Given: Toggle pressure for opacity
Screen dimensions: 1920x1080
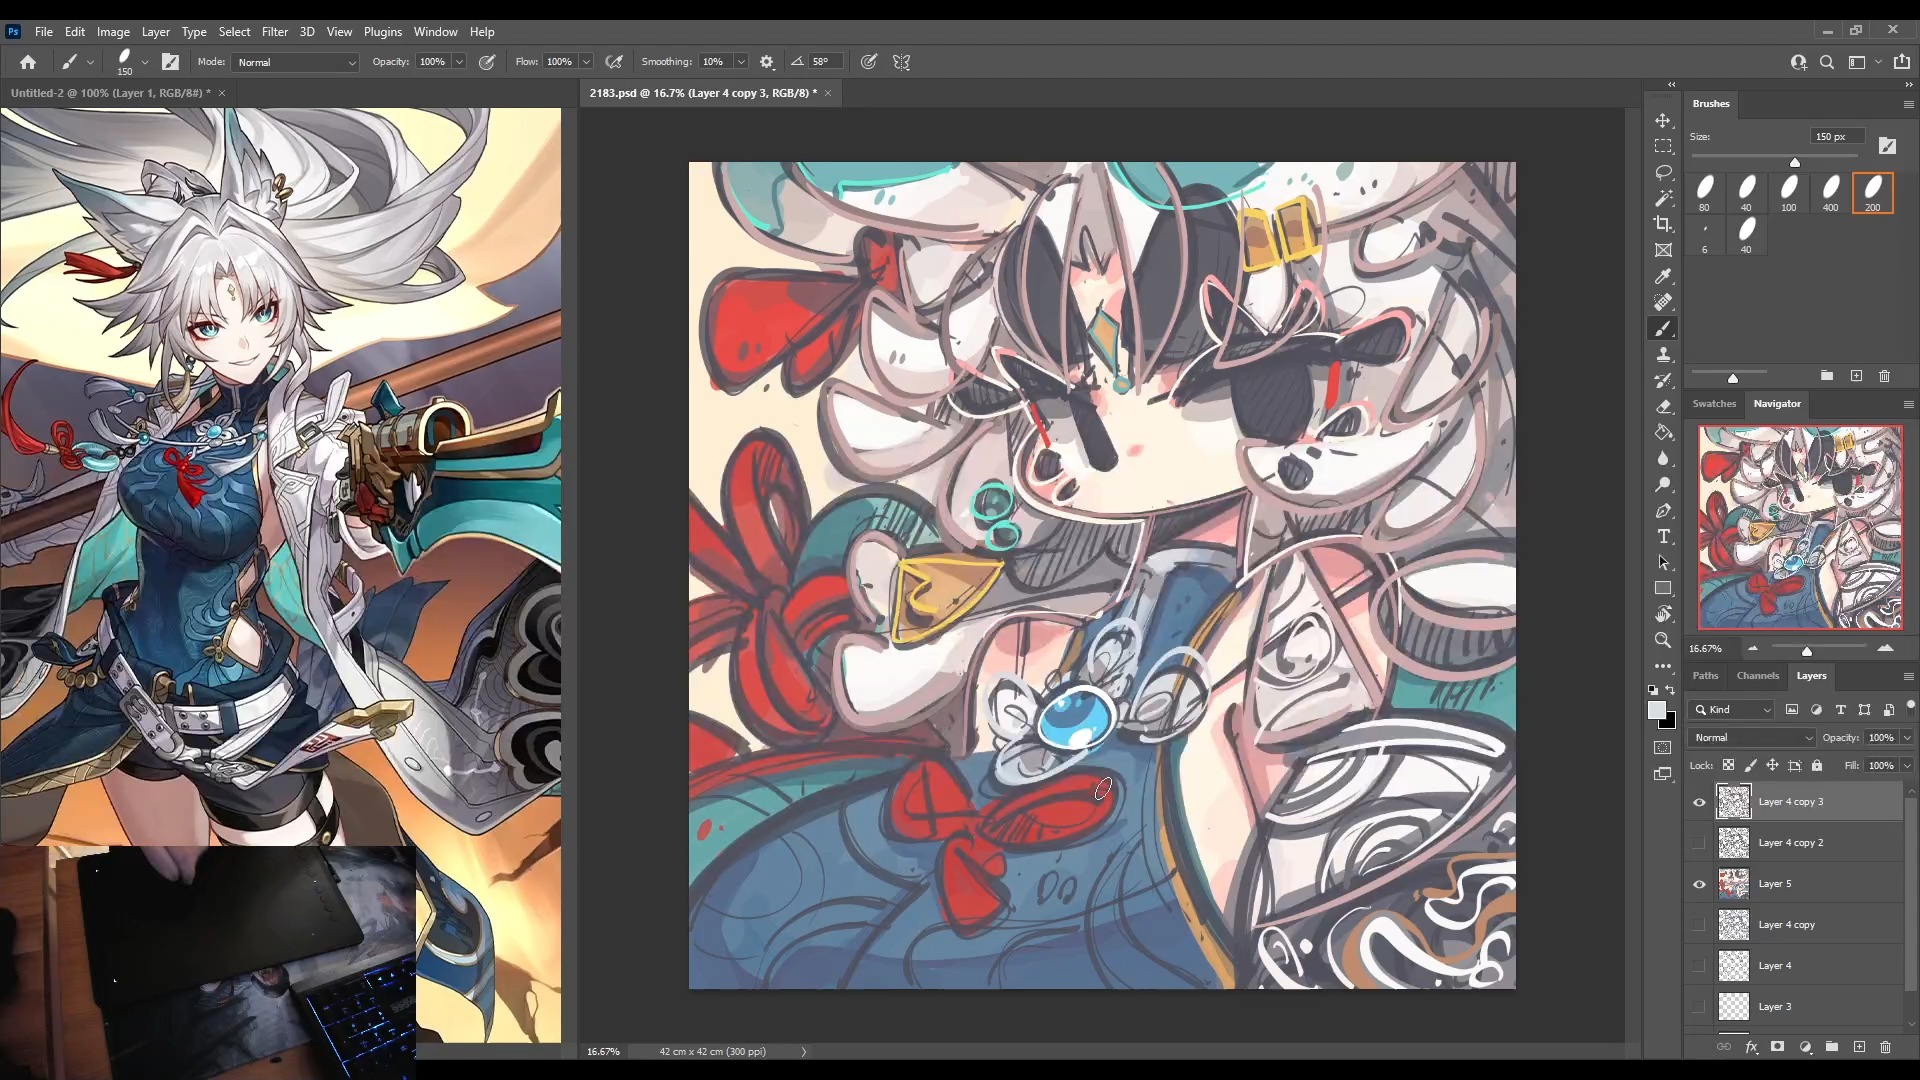Looking at the screenshot, I should 487,62.
